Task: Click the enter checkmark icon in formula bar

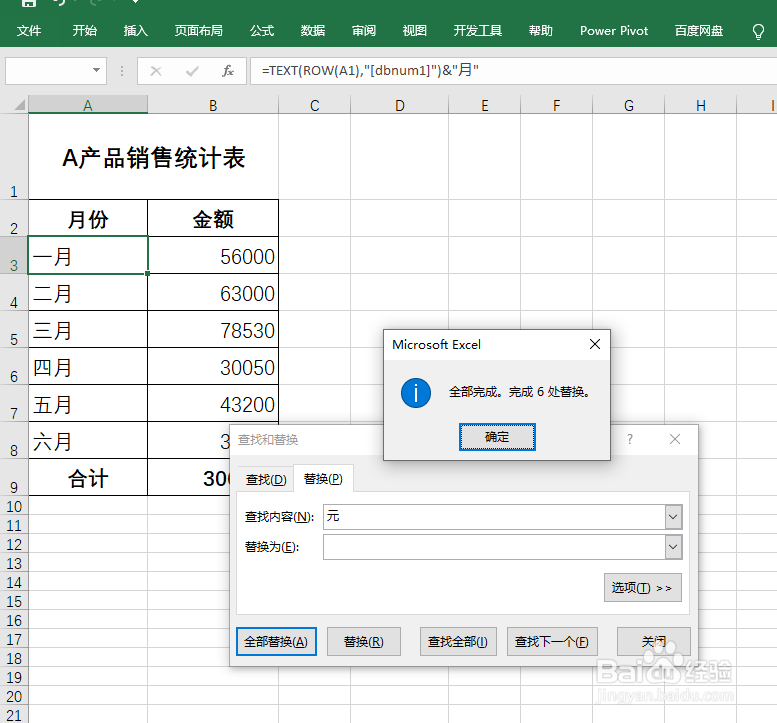Action: pyautogui.click(x=192, y=71)
